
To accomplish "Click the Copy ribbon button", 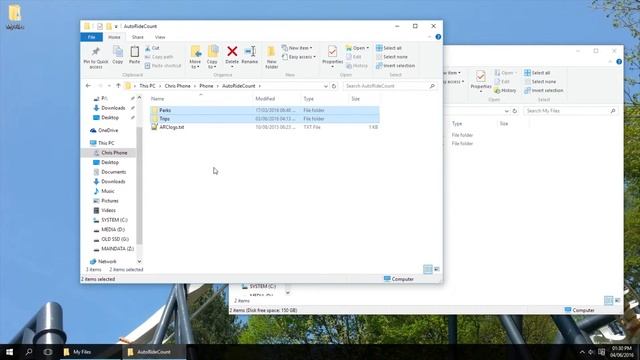I will (x=118, y=55).
